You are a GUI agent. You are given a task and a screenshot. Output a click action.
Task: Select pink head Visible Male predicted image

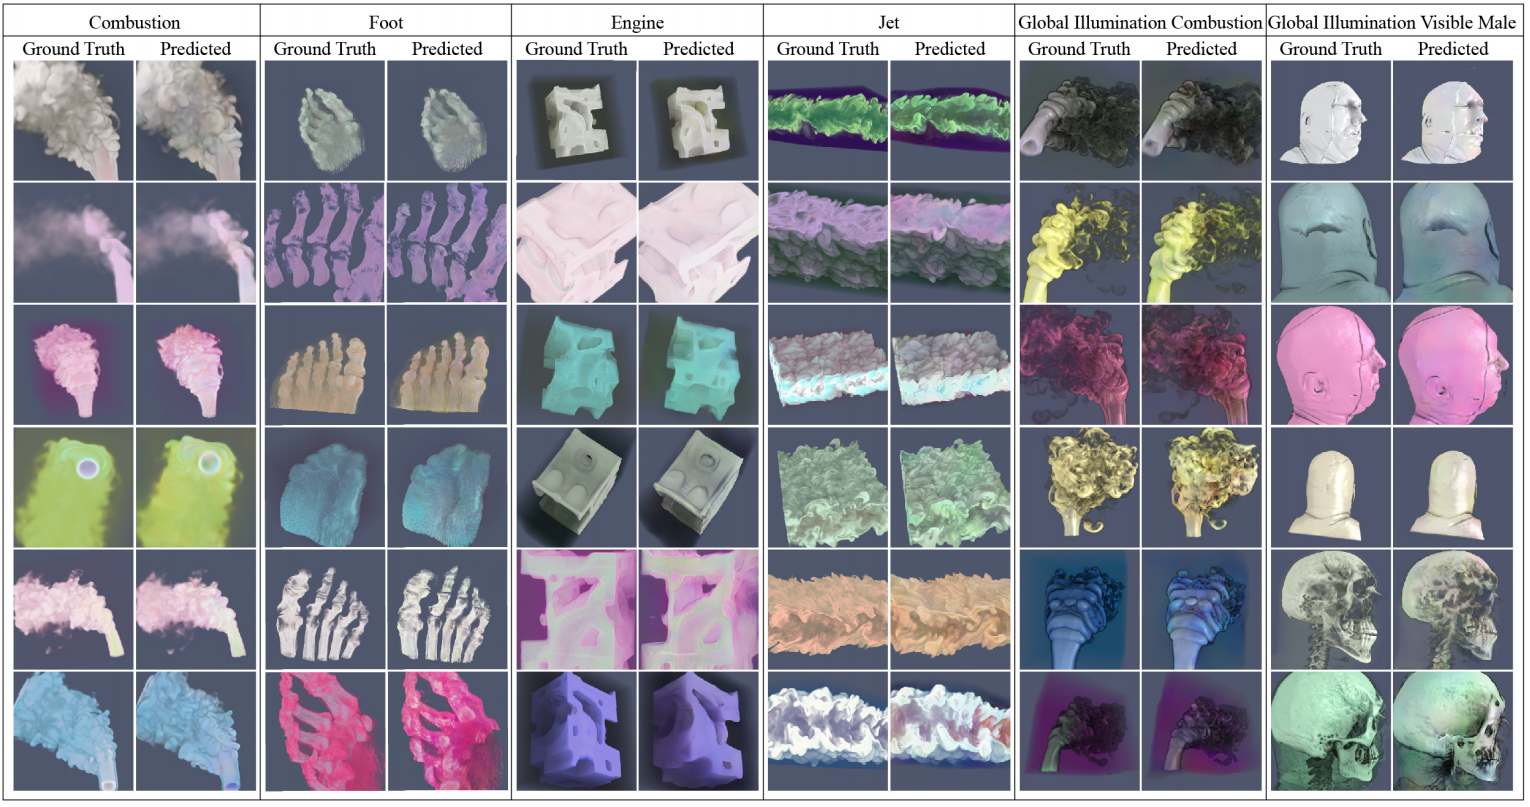[1453, 364]
